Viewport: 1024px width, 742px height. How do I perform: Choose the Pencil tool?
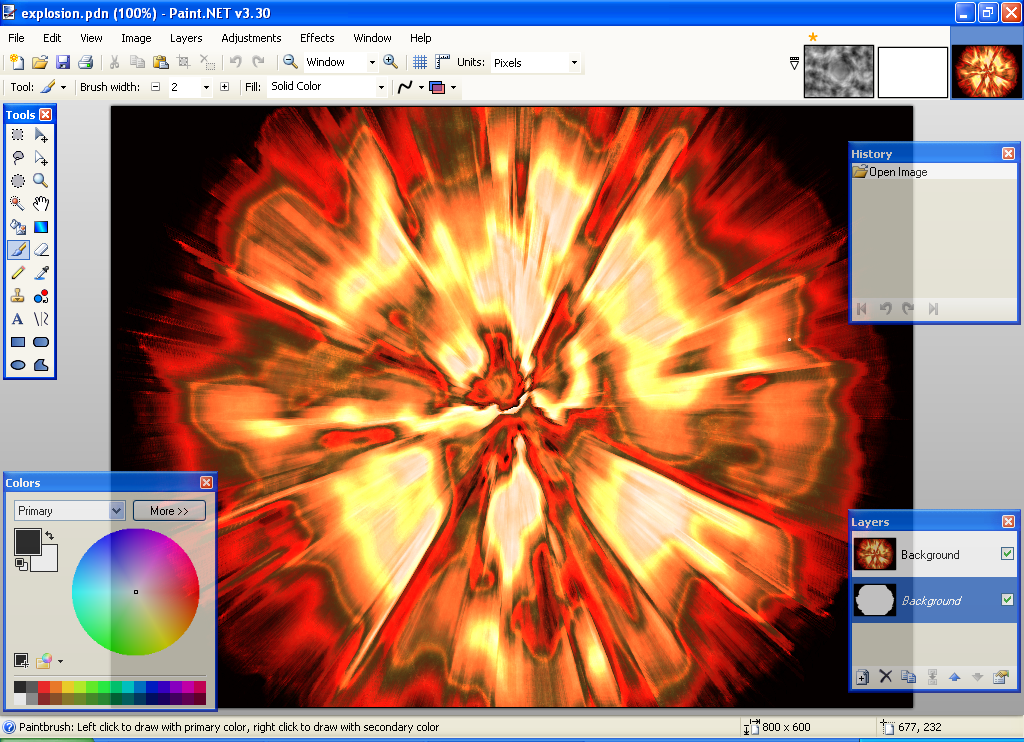click(18, 273)
